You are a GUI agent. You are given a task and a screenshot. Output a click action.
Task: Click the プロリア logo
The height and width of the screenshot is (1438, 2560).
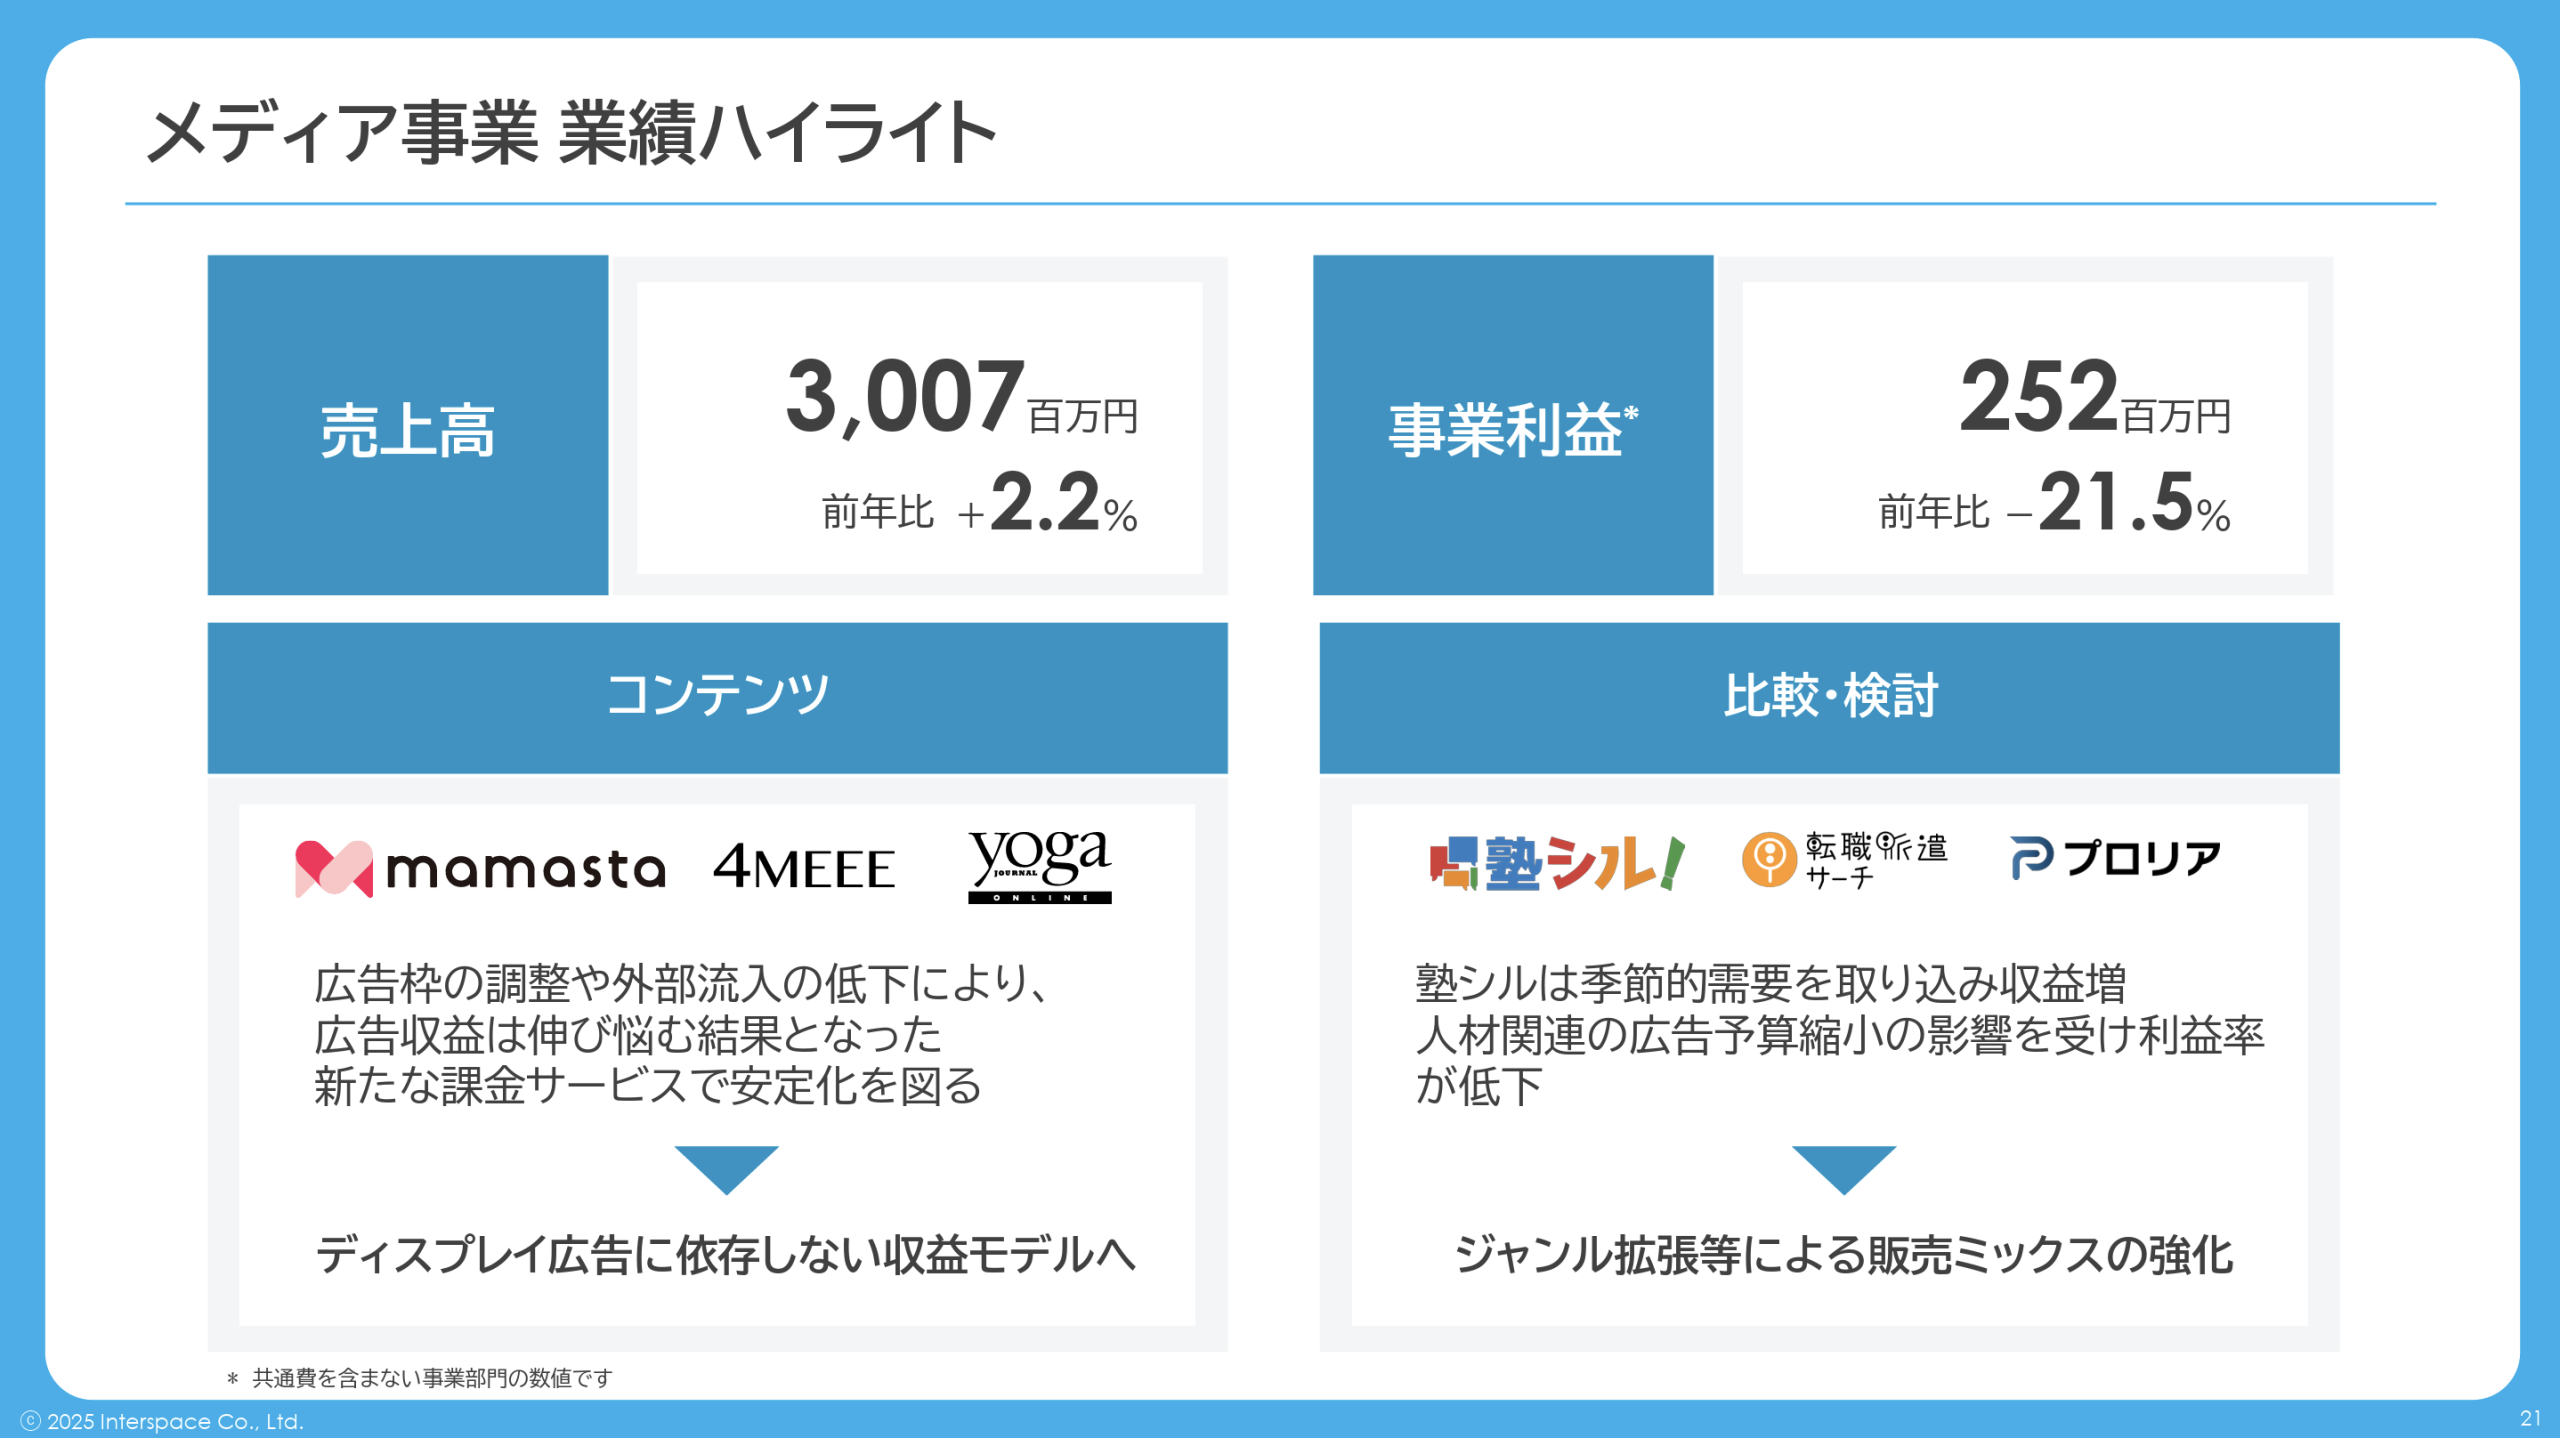pyautogui.click(x=2115, y=858)
